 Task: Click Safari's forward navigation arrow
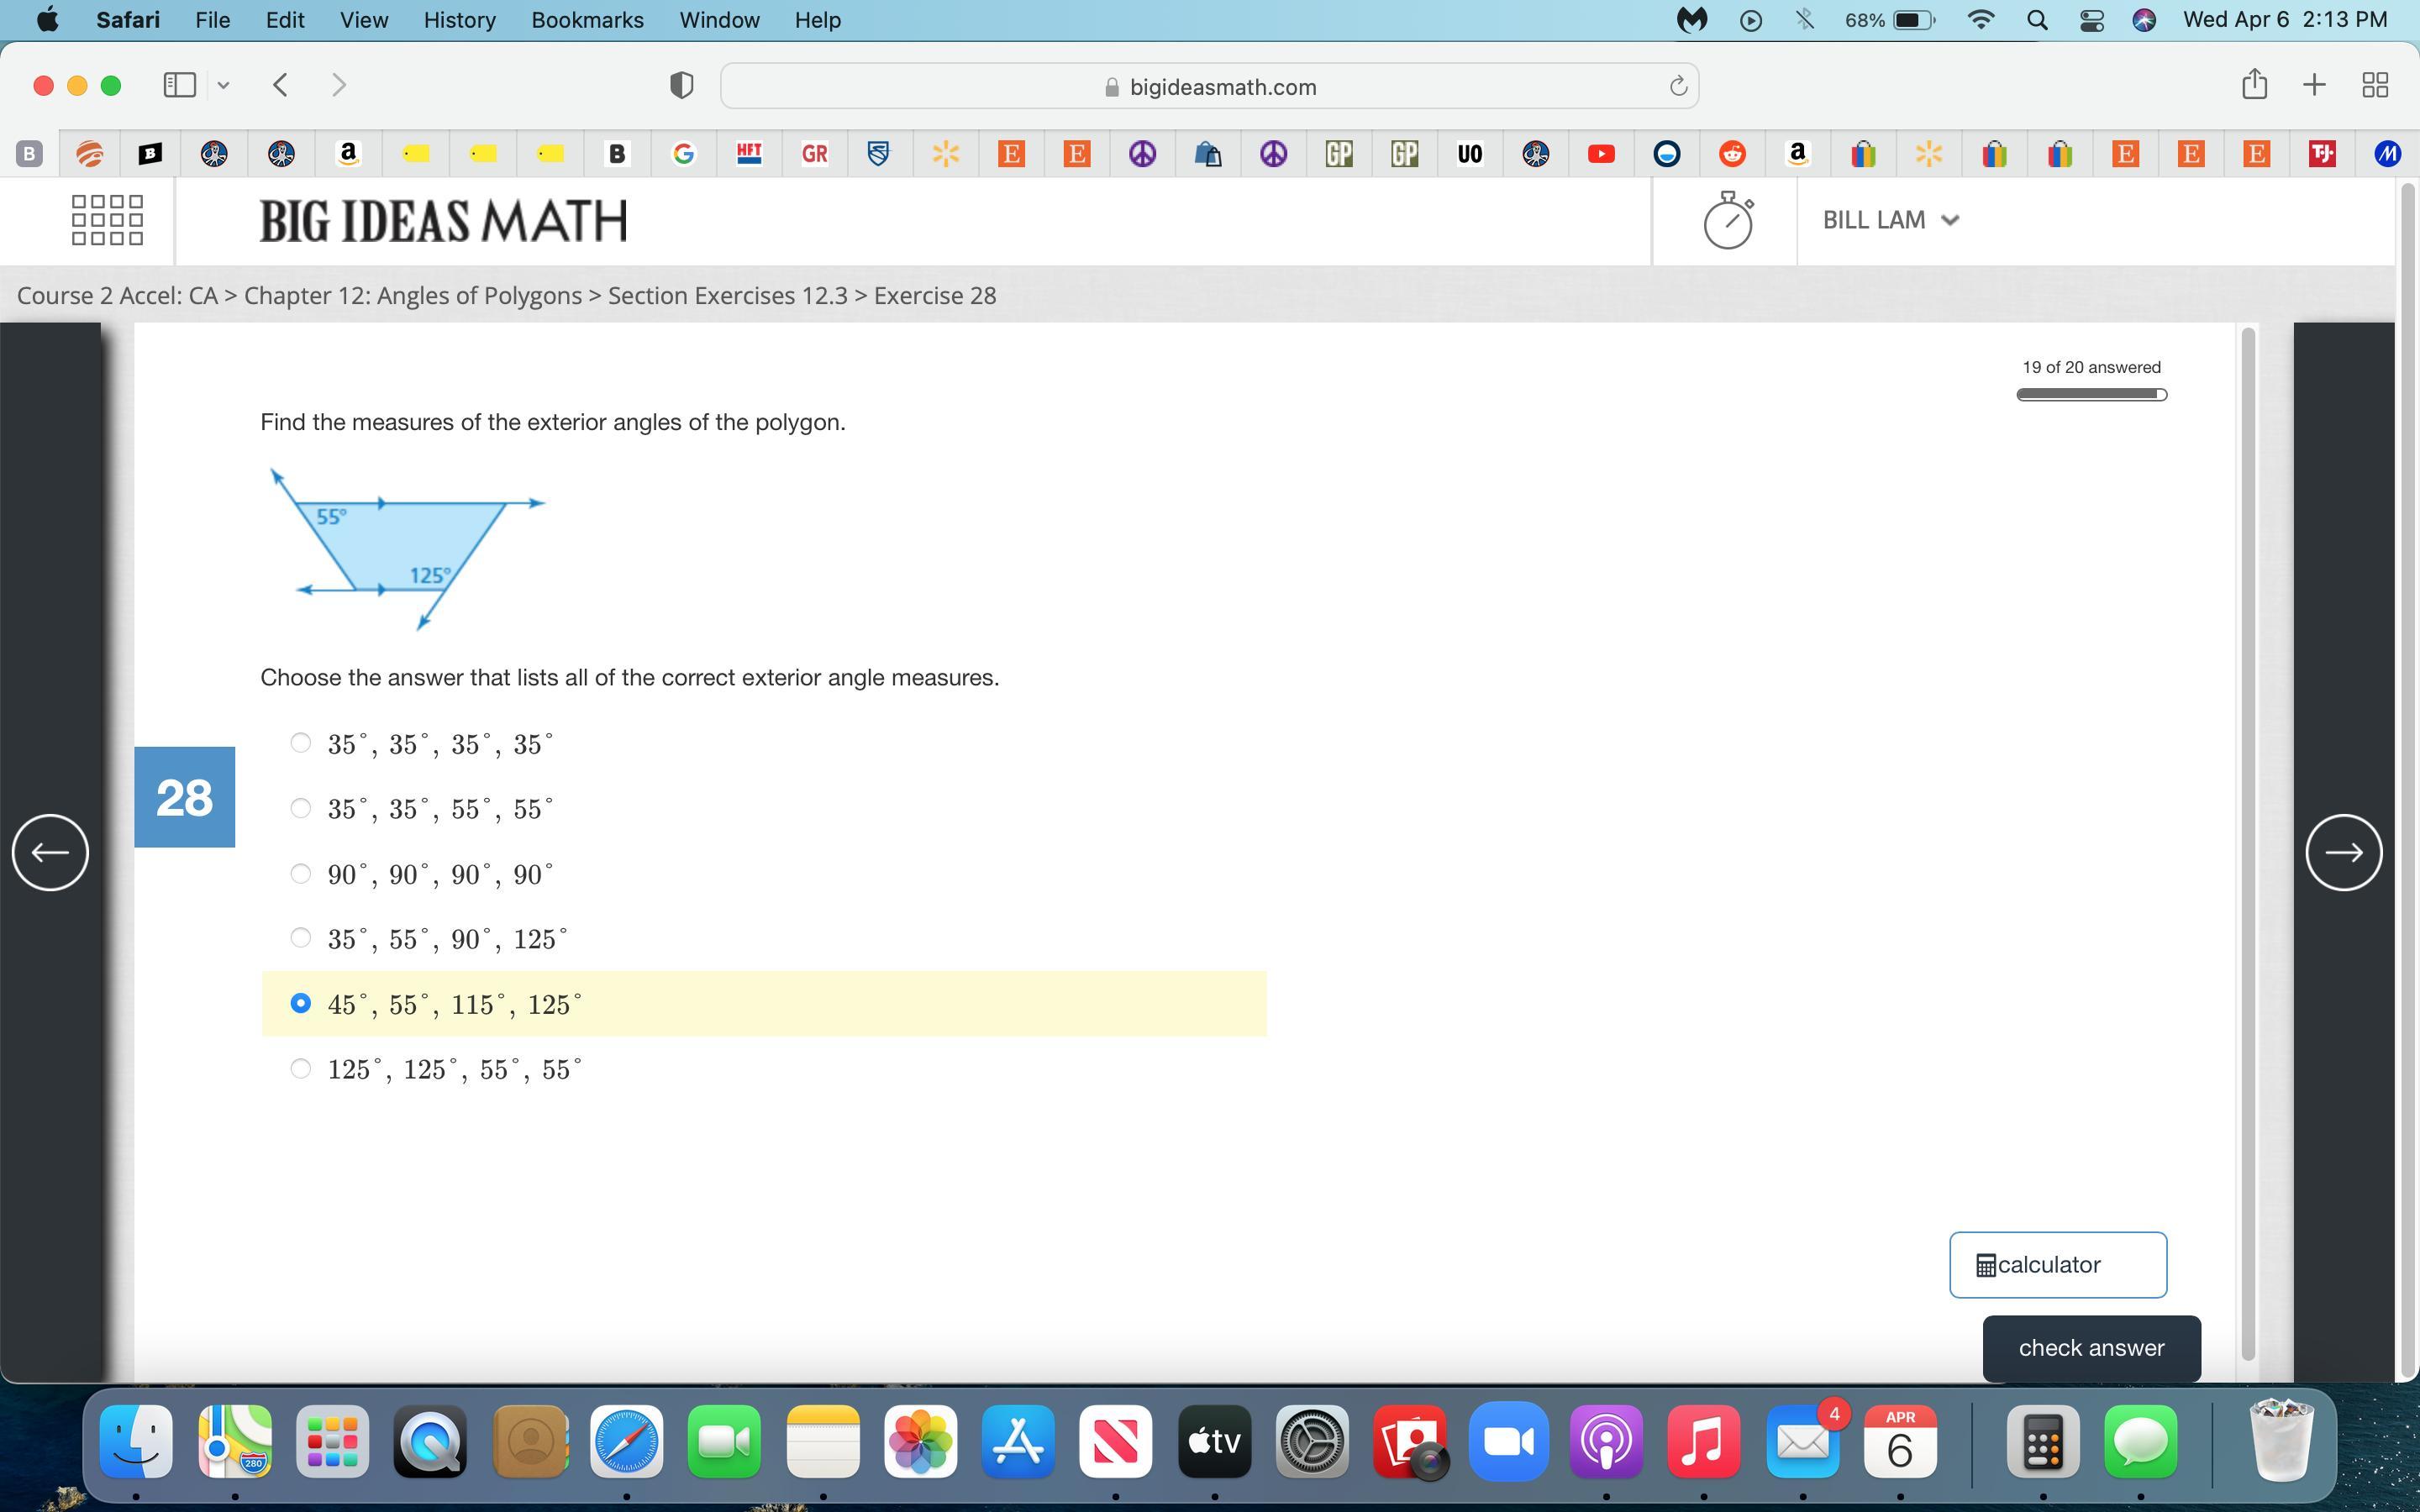(338, 85)
